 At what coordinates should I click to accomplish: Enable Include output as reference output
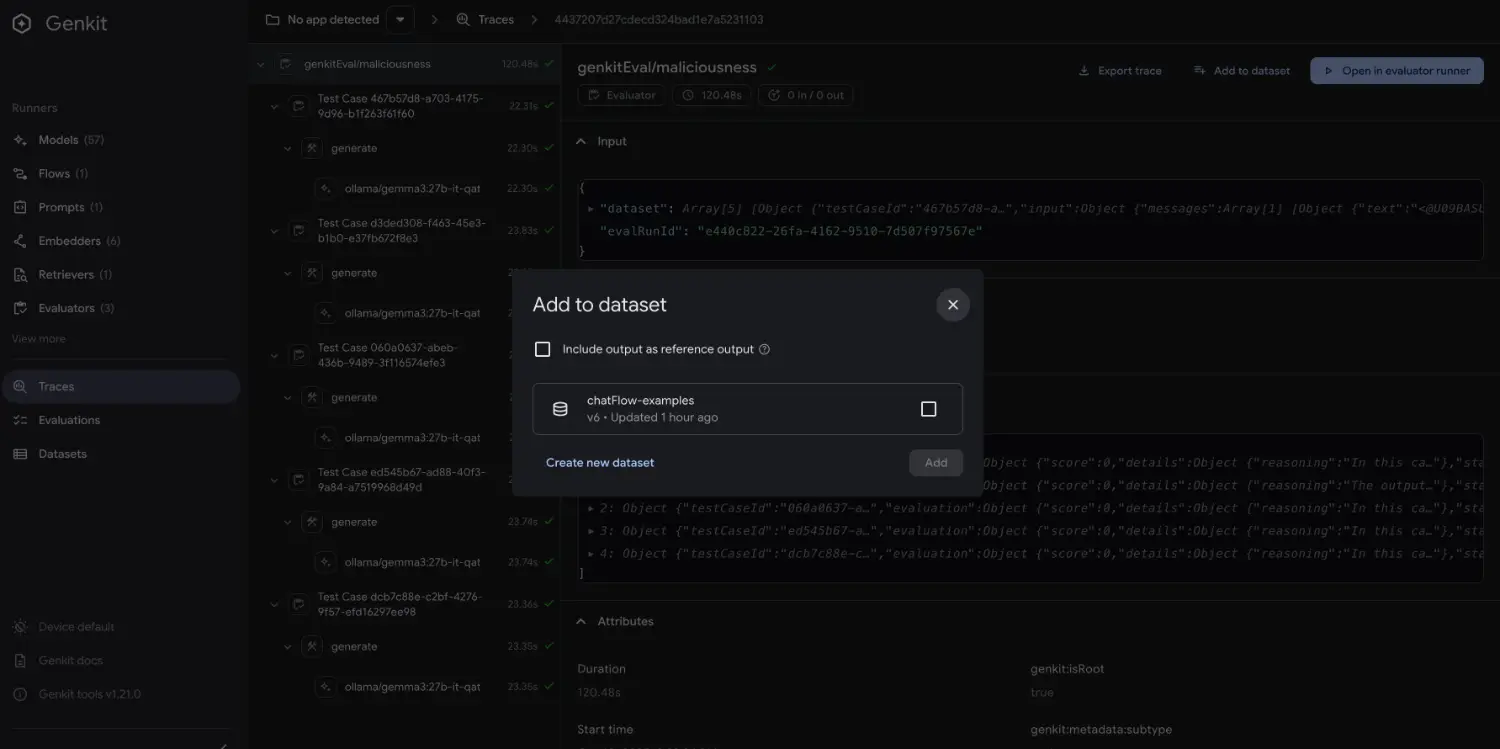[x=543, y=350]
